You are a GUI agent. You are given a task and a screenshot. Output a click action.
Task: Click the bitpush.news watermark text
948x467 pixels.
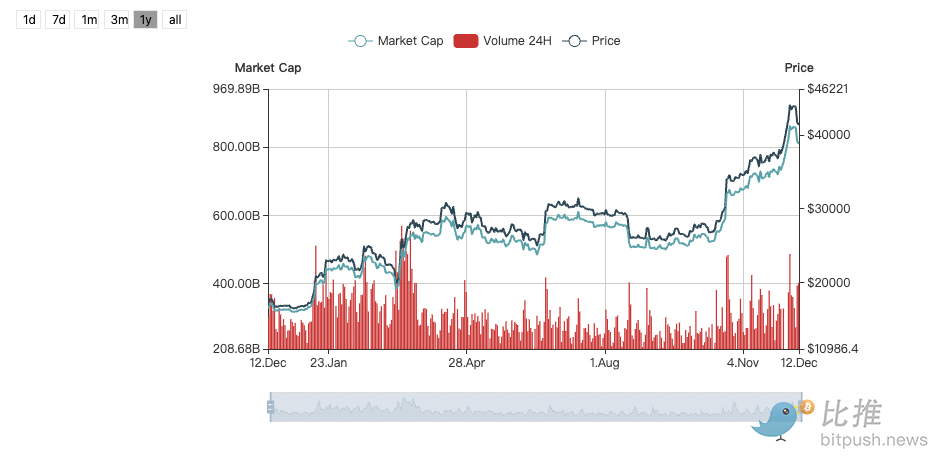873,440
